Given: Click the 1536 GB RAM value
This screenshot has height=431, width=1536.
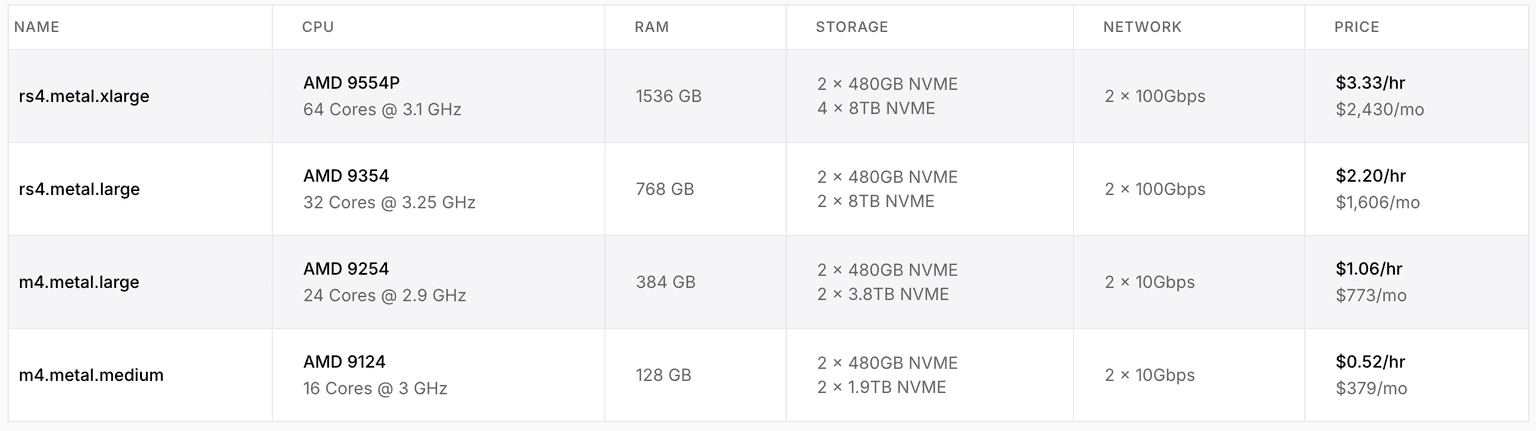Looking at the screenshot, I should point(668,96).
